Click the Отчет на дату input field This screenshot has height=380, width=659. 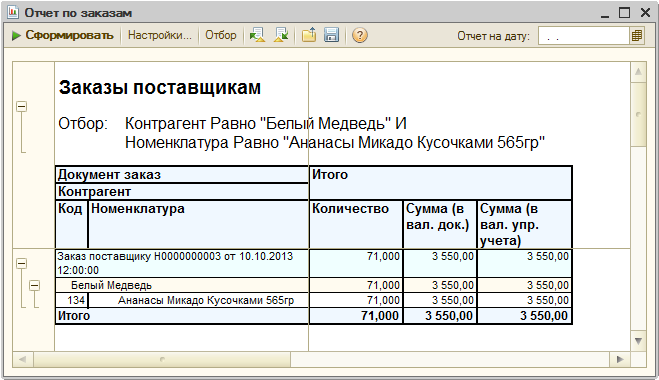click(583, 36)
